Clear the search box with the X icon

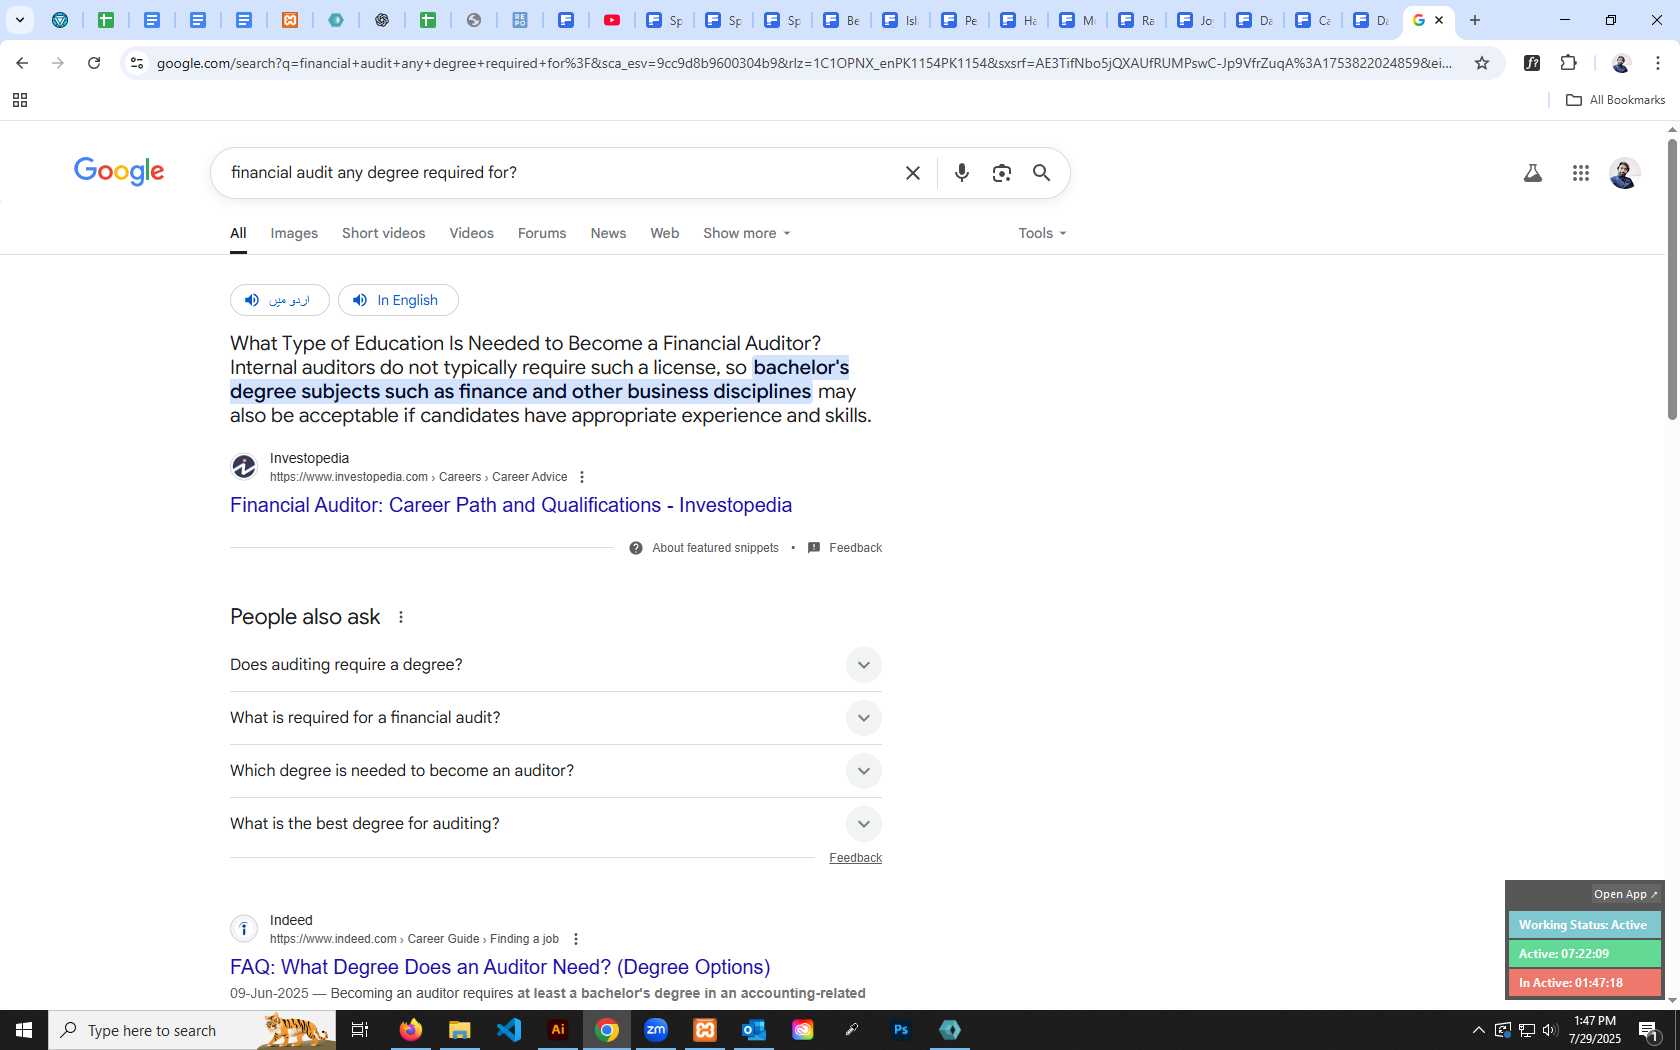[912, 173]
